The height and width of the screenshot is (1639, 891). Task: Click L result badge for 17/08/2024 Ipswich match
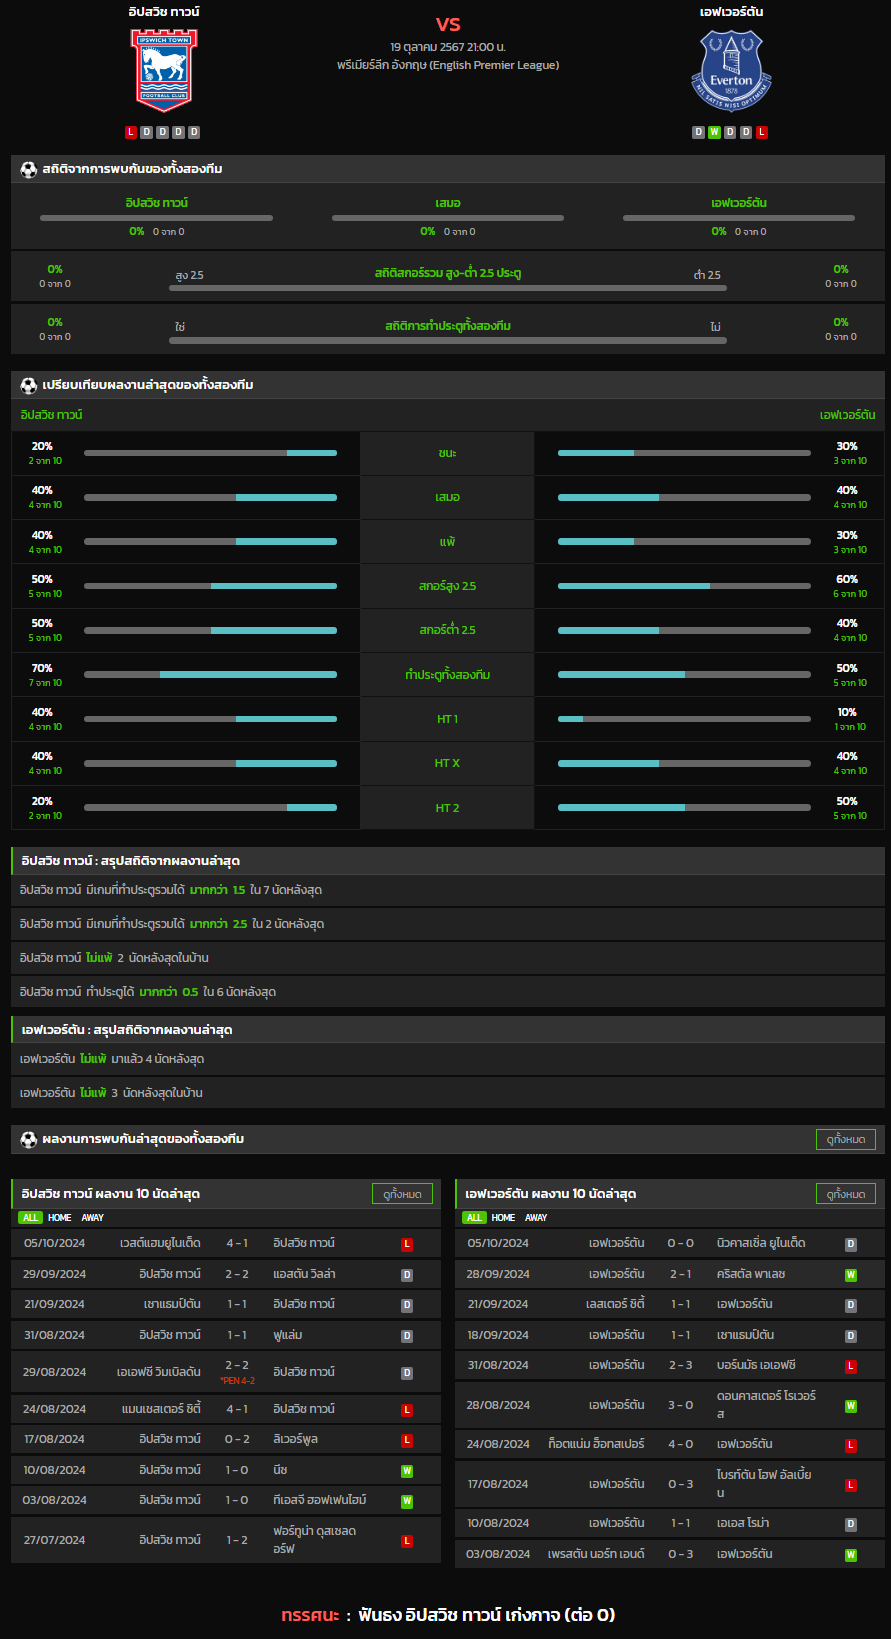pos(407,1440)
